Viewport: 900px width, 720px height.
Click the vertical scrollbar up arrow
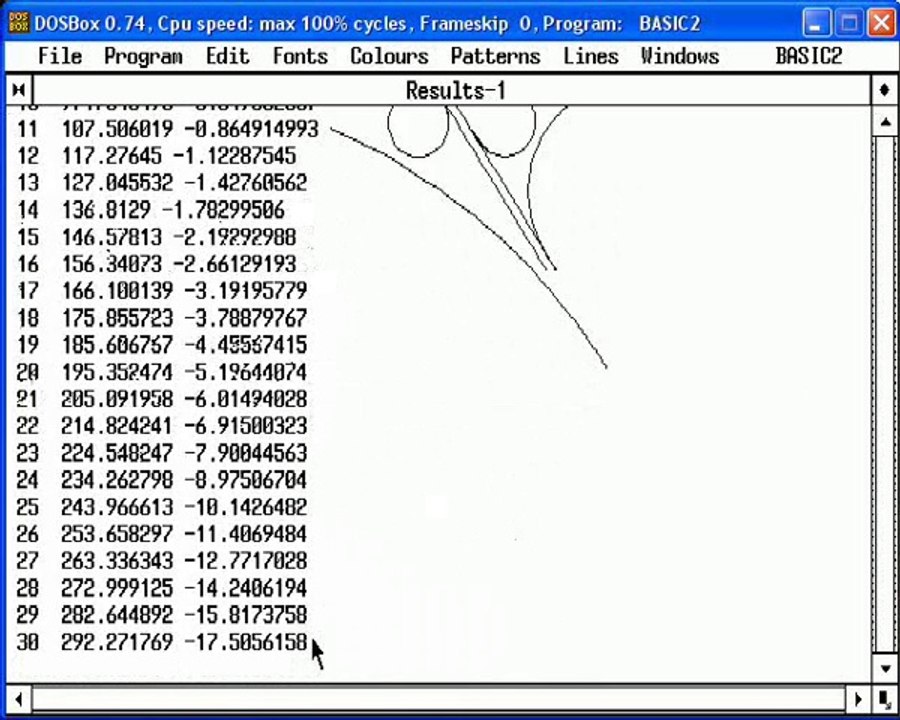tap(885, 121)
